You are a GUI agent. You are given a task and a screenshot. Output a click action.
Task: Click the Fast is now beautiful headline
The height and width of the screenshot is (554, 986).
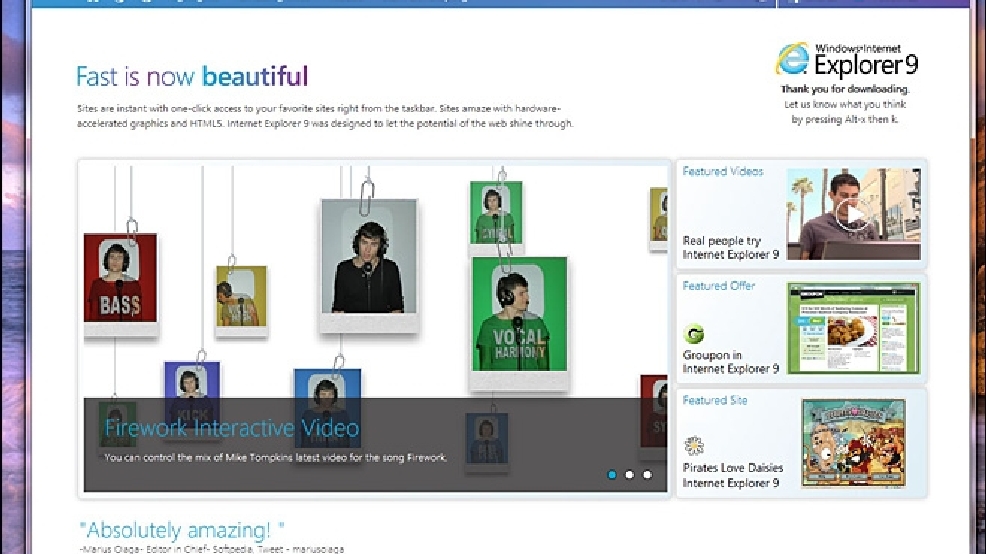coord(192,77)
